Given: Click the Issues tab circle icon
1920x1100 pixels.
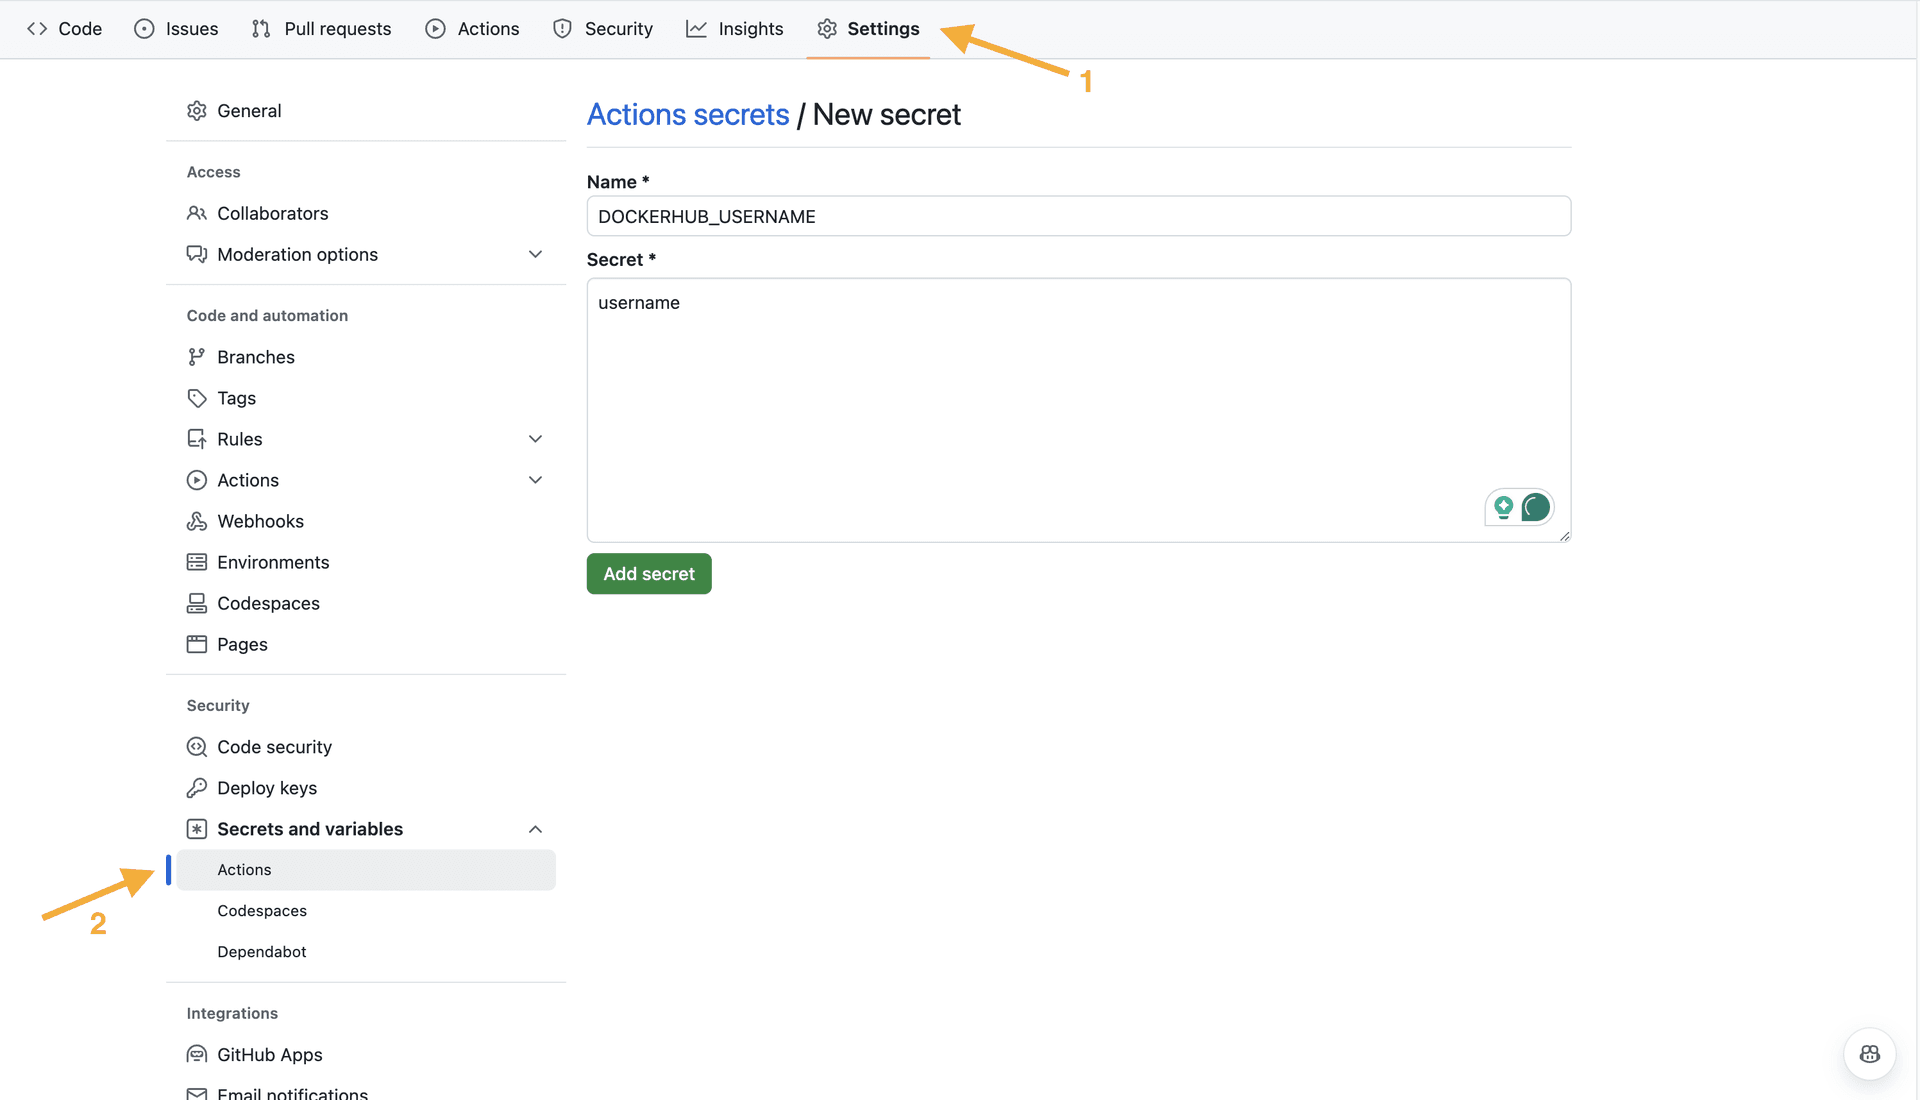Looking at the screenshot, I should 144,29.
